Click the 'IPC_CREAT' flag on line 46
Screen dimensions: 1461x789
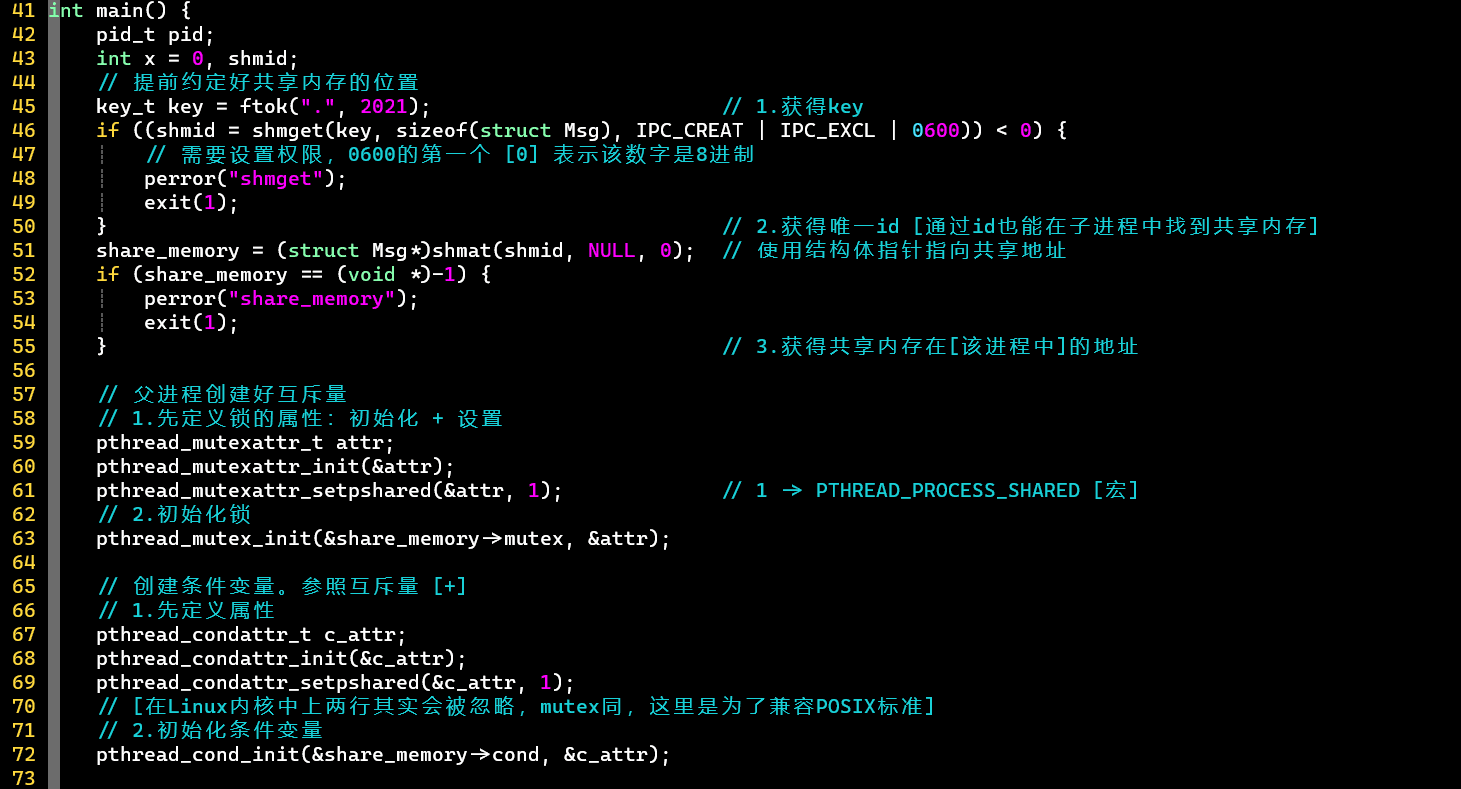point(690,131)
